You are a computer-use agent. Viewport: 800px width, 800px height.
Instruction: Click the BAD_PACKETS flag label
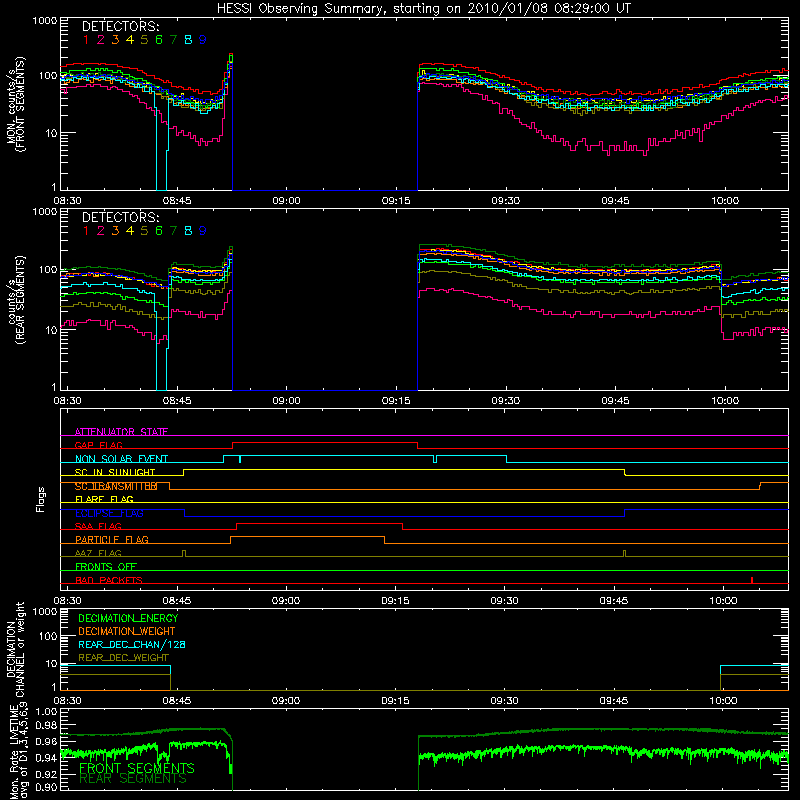[109, 580]
